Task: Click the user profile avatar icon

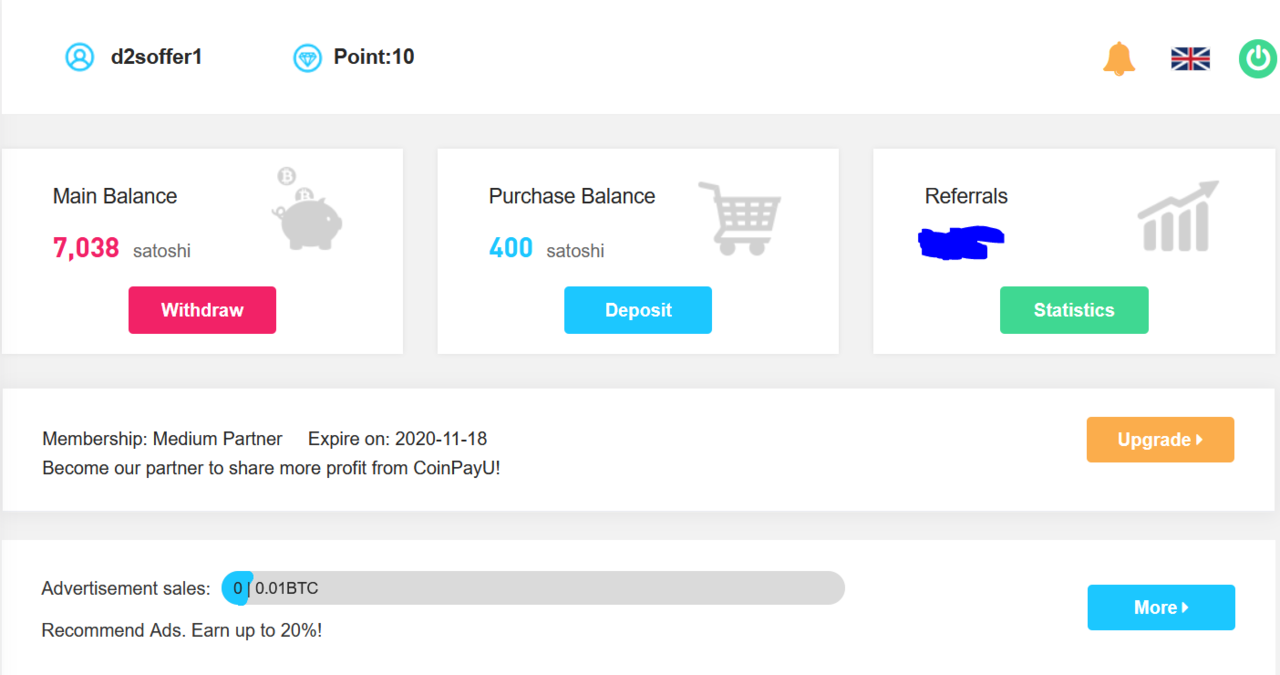Action: pyautogui.click(x=79, y=57)
